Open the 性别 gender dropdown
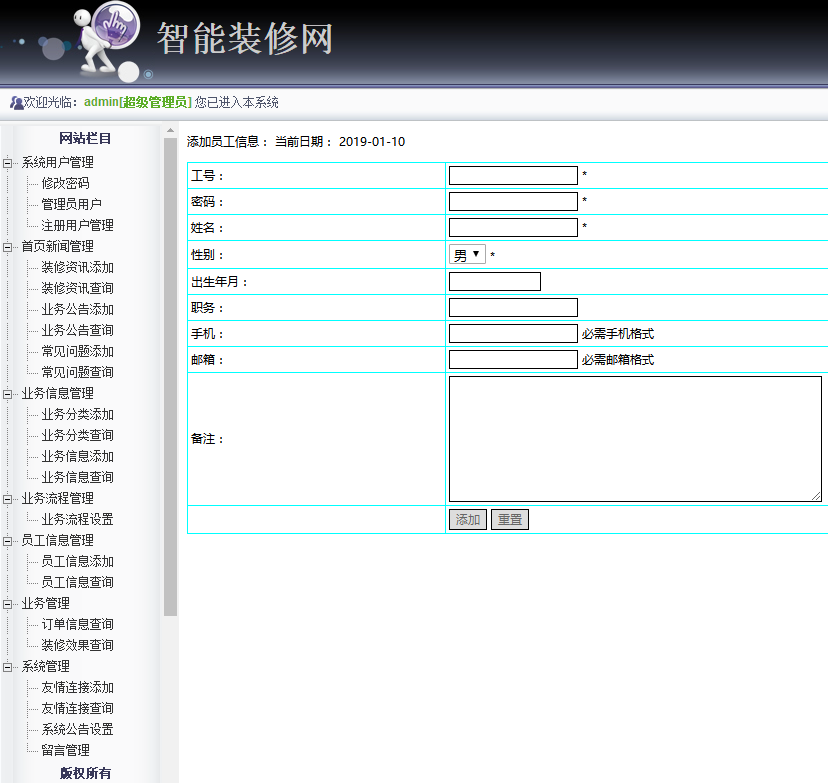This screenshot has width=828, height=783. tap(467, 254)
